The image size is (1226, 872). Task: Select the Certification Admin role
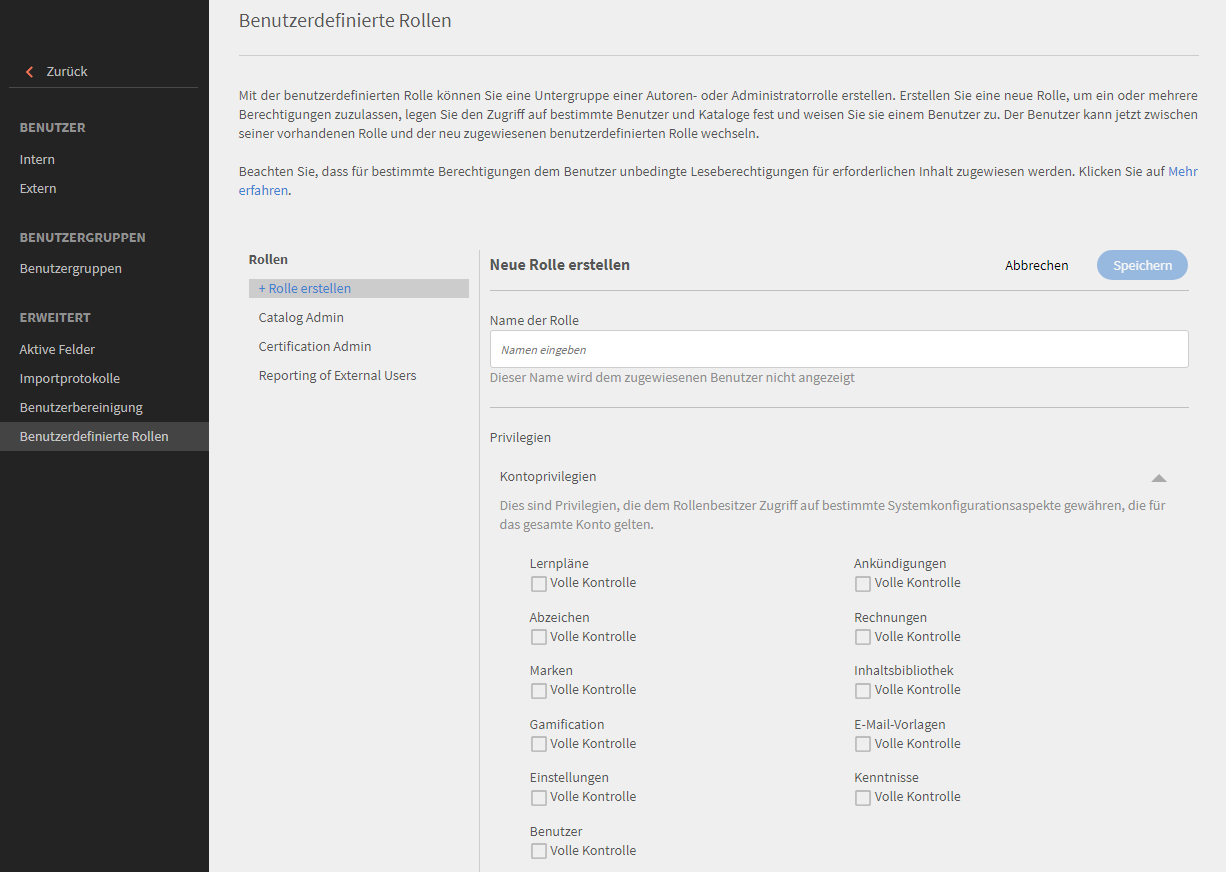coord(315,347)
